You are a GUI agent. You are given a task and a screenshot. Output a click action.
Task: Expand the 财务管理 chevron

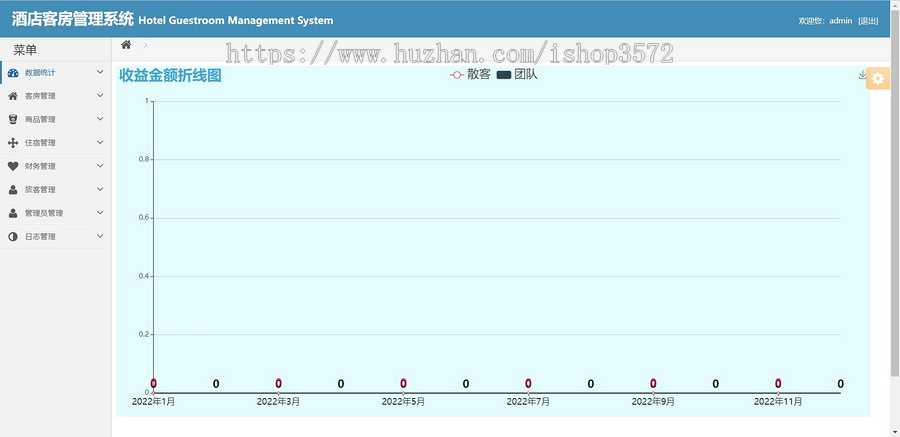[x=100, y=165]
